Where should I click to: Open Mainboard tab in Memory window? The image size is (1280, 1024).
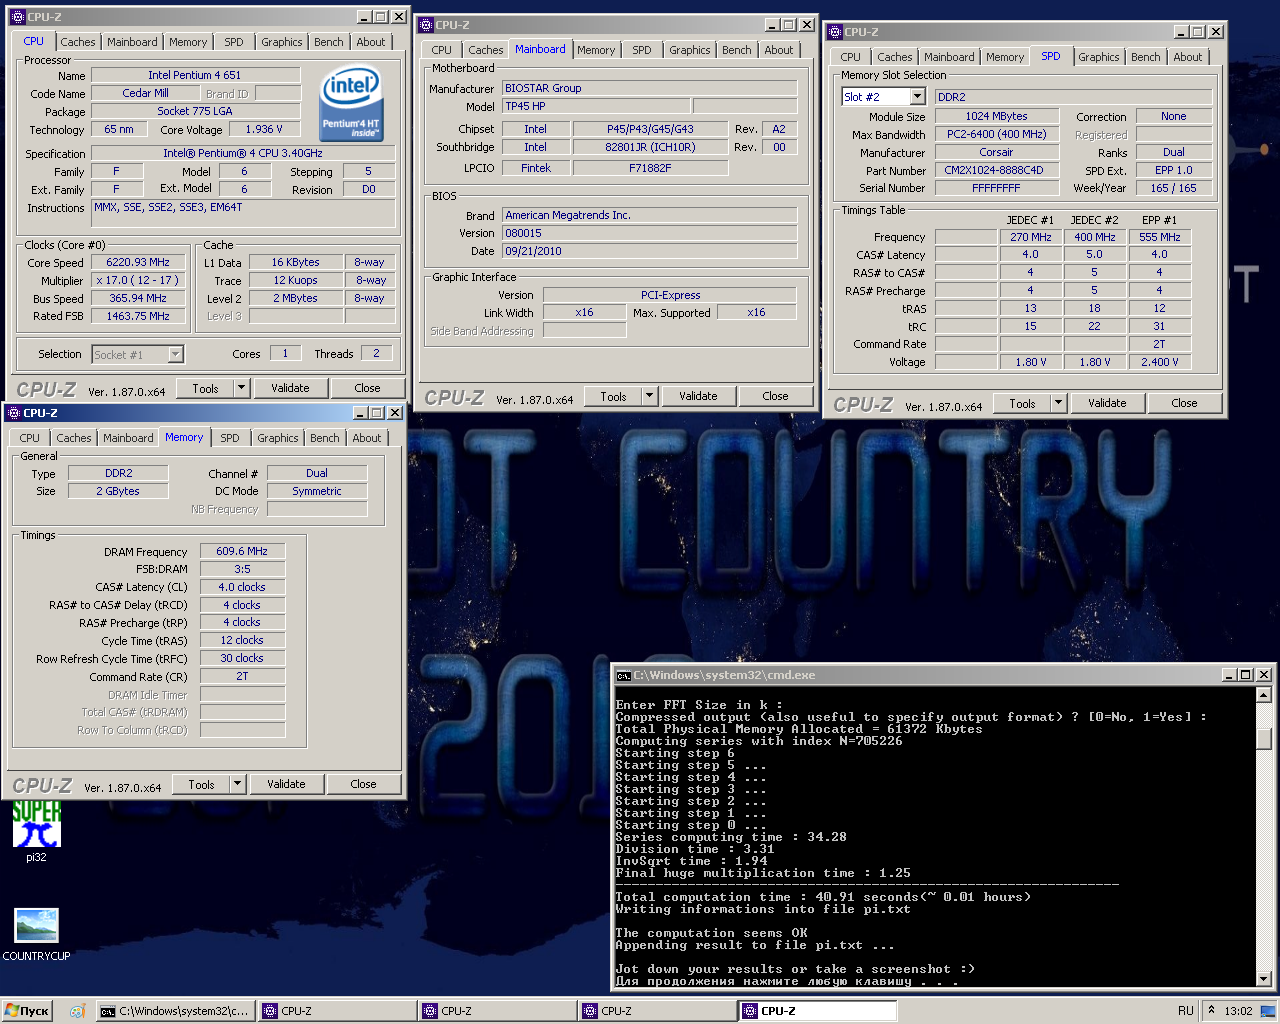point(128,438)
